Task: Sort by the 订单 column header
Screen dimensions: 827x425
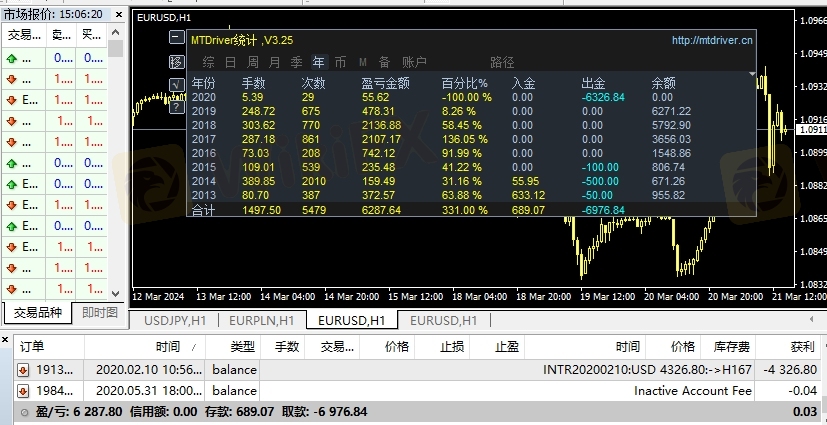Action: (48, 346)
